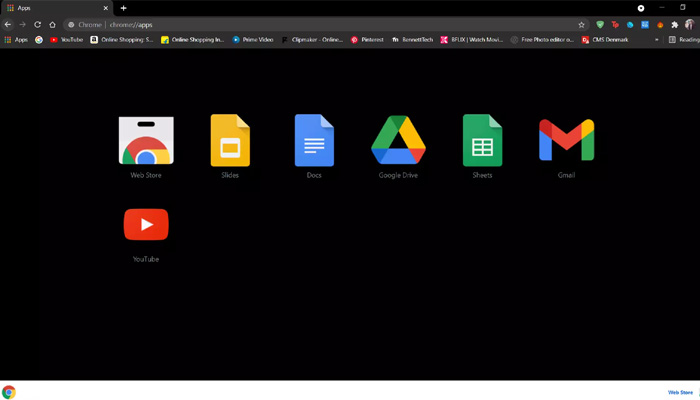Open the Apps bookmark shortcut
The height and width of the screenshot is (400, 700).
(16, 40)
